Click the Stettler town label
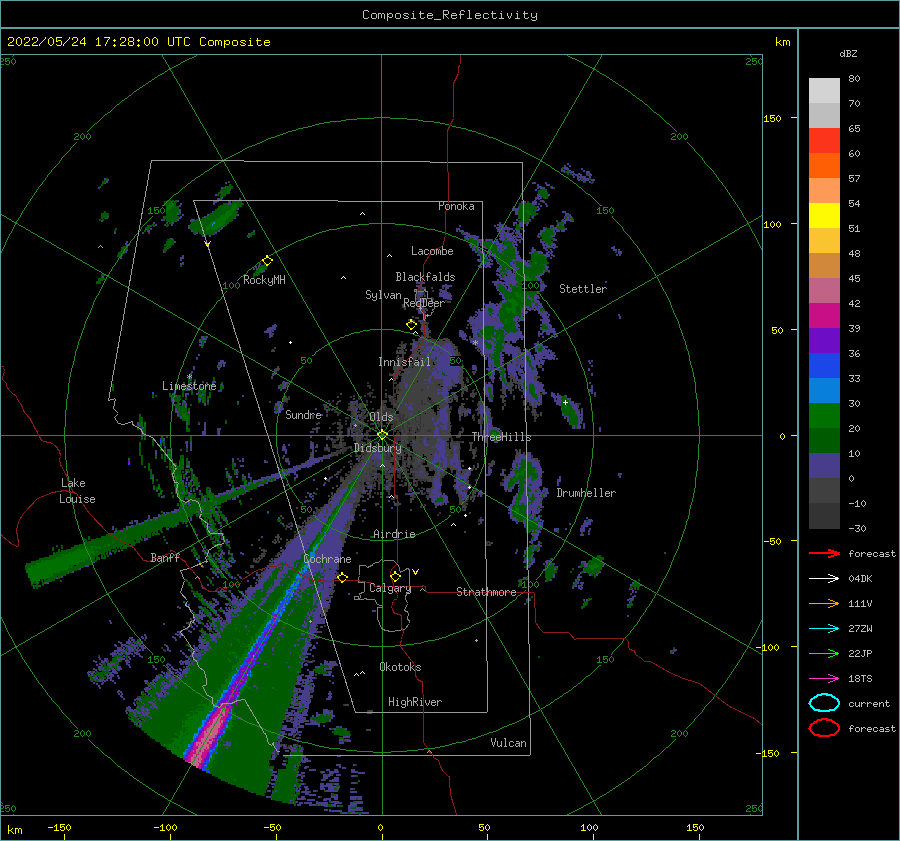Image resolution: width=900 pixels, height=841 pixels. (583, 289)
